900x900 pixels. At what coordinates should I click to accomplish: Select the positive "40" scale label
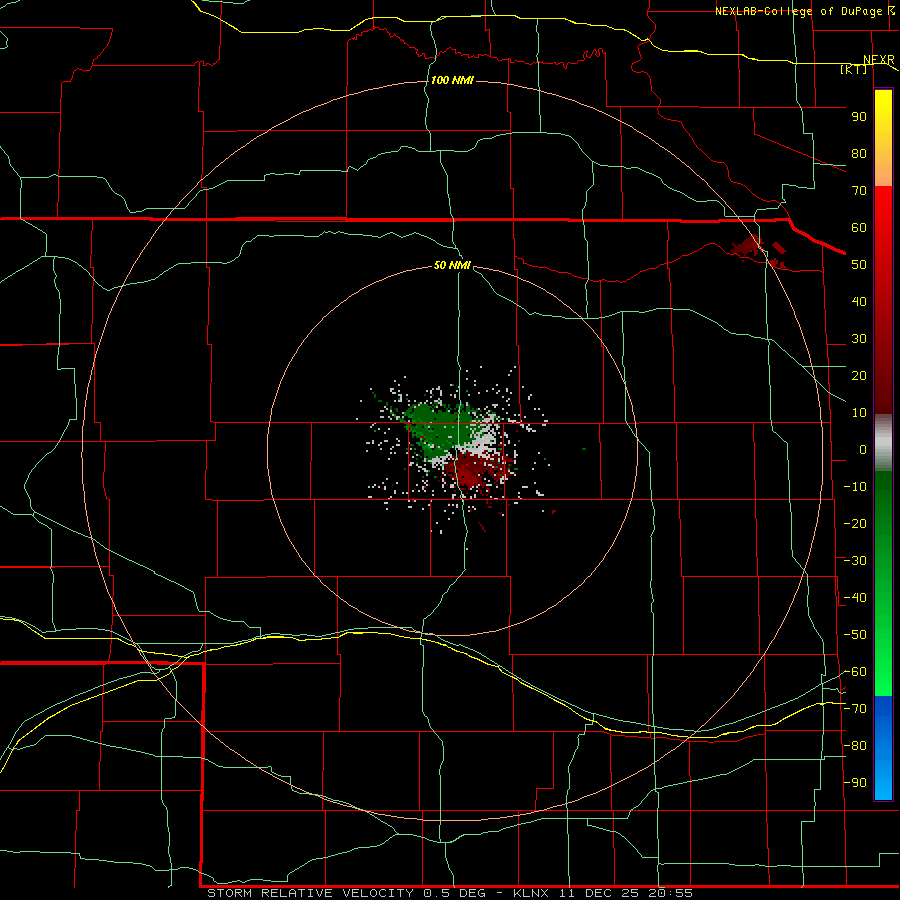click(859, 302)
